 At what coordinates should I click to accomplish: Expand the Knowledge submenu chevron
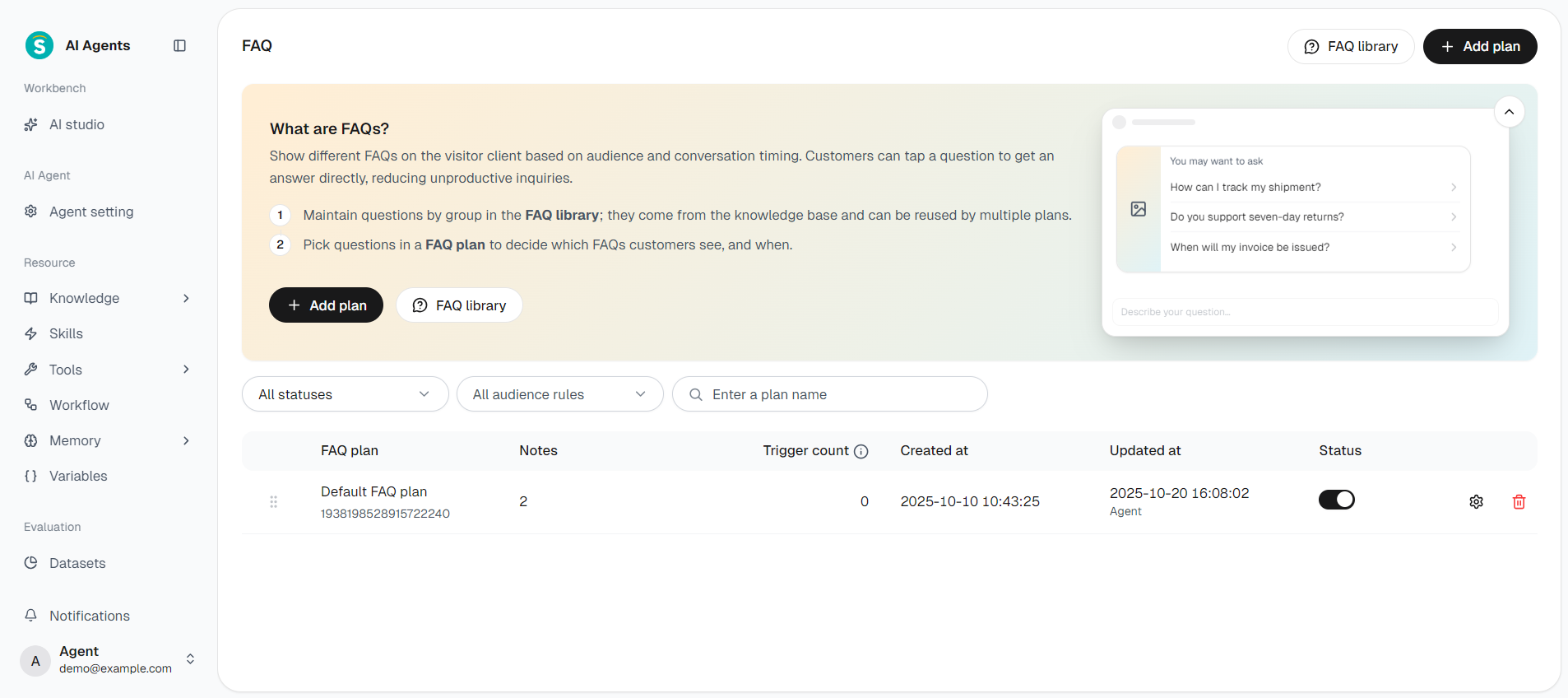(x=186, y=298)
